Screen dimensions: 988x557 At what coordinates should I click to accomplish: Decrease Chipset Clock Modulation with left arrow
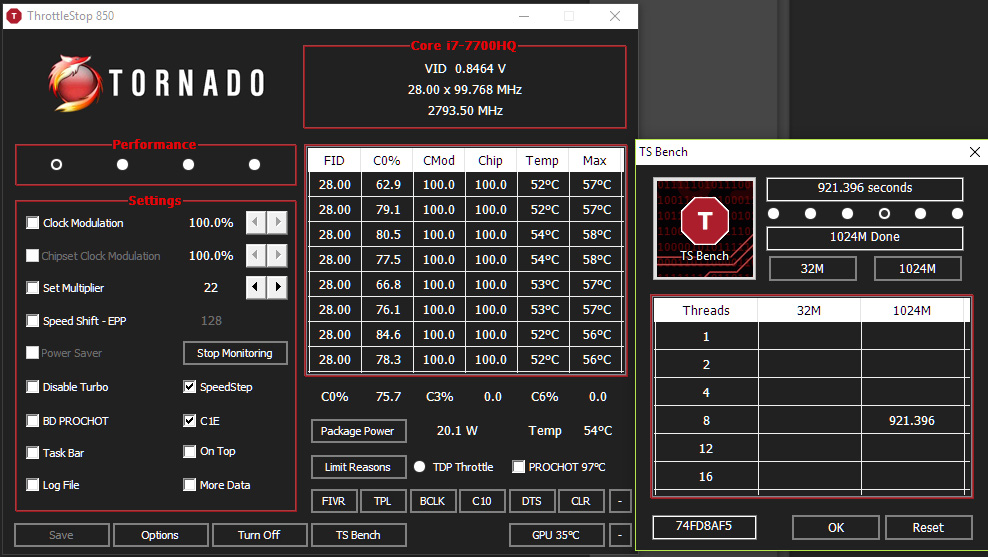tap(255, 255)
